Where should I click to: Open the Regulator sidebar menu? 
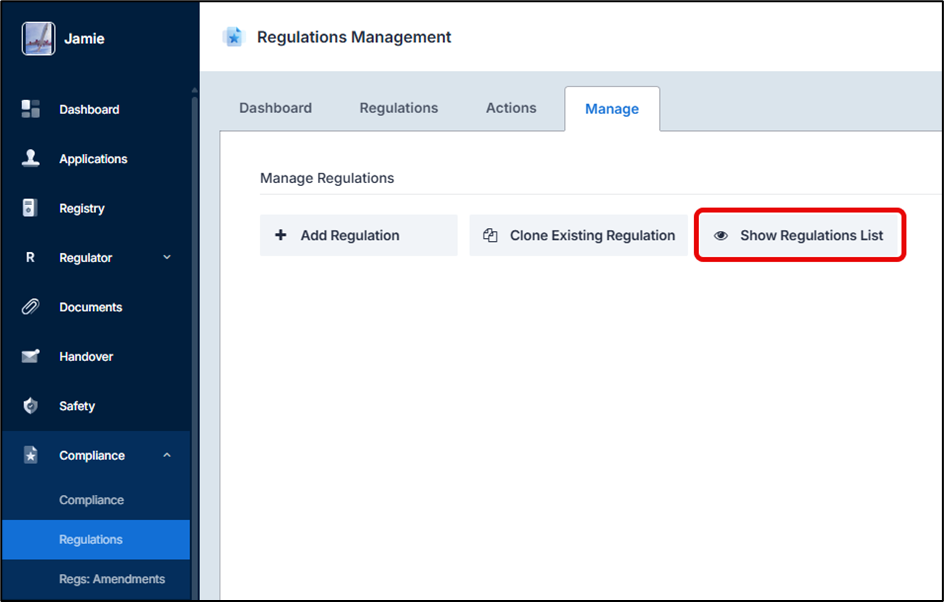[96, 258]
